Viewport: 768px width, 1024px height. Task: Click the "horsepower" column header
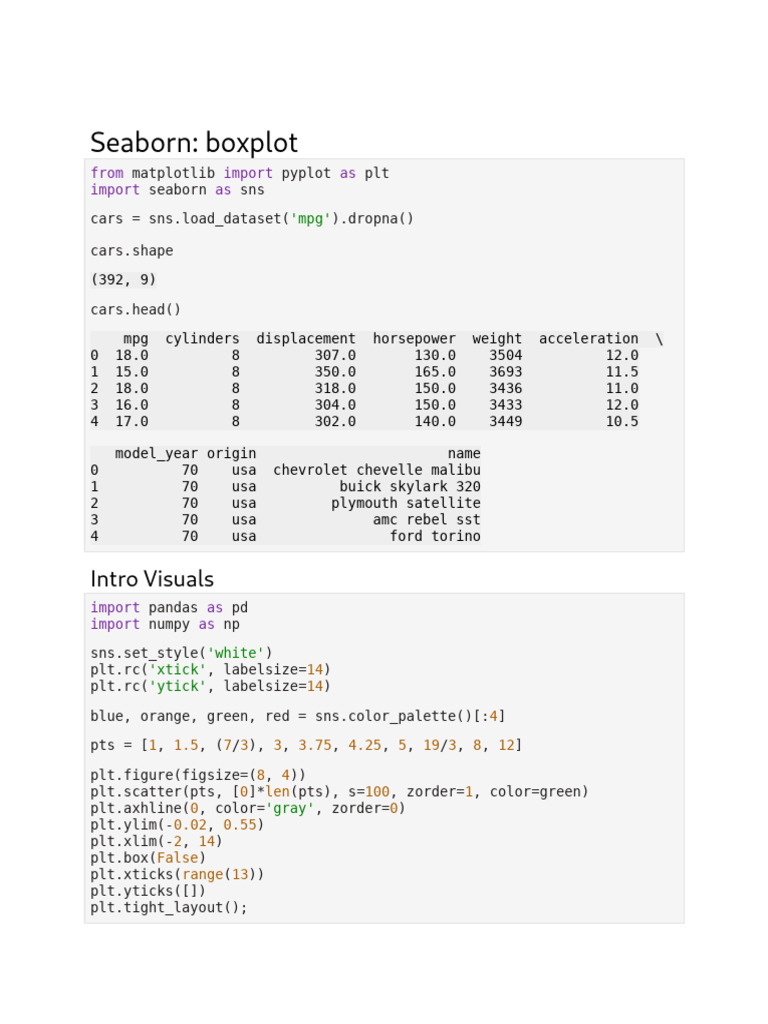(x=413, y=339)
